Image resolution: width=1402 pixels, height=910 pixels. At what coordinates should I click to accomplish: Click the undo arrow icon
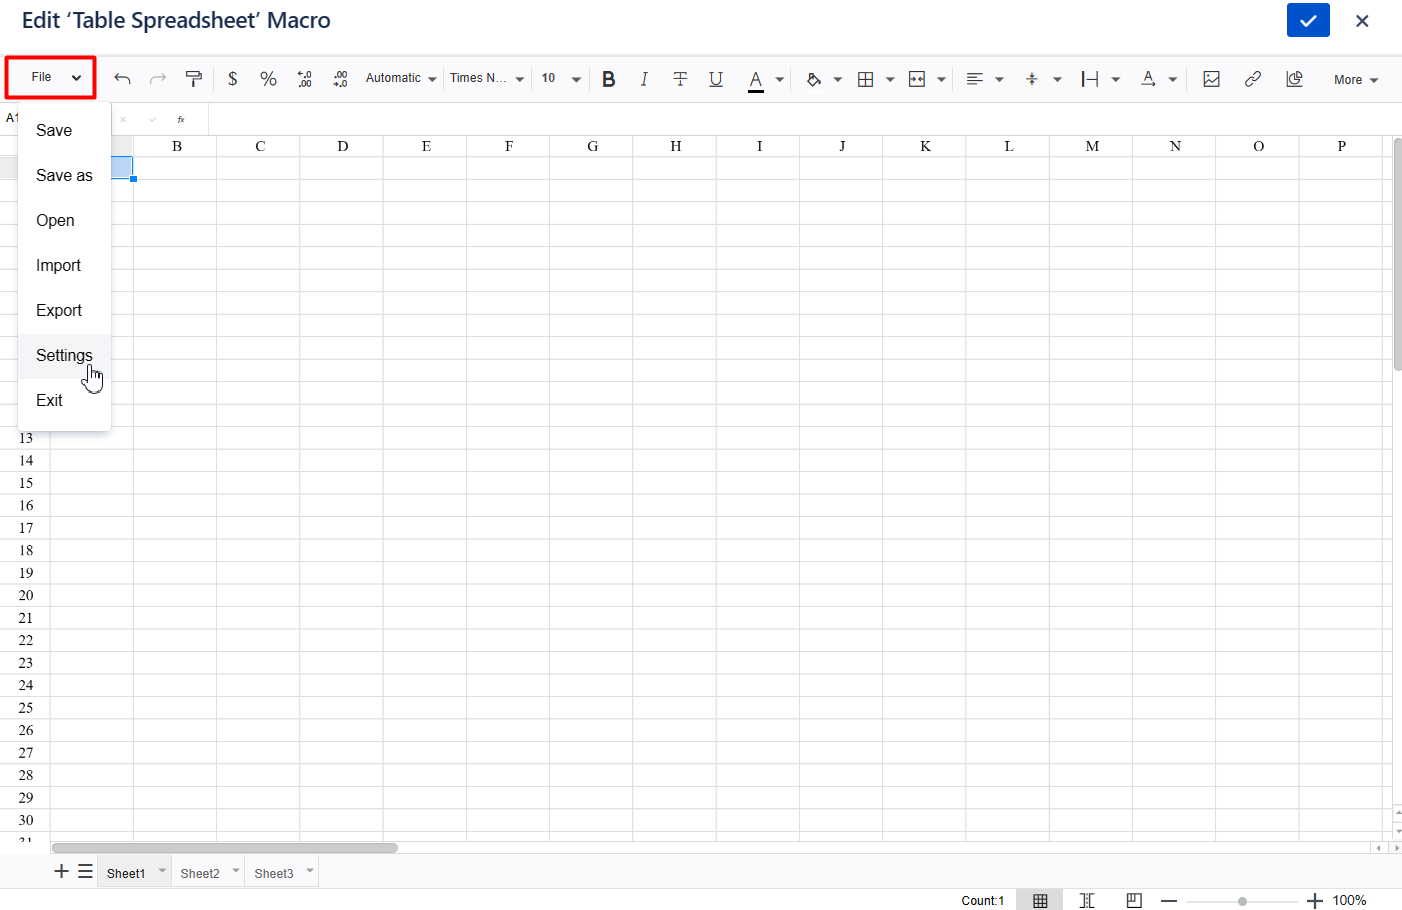[122, 79]
